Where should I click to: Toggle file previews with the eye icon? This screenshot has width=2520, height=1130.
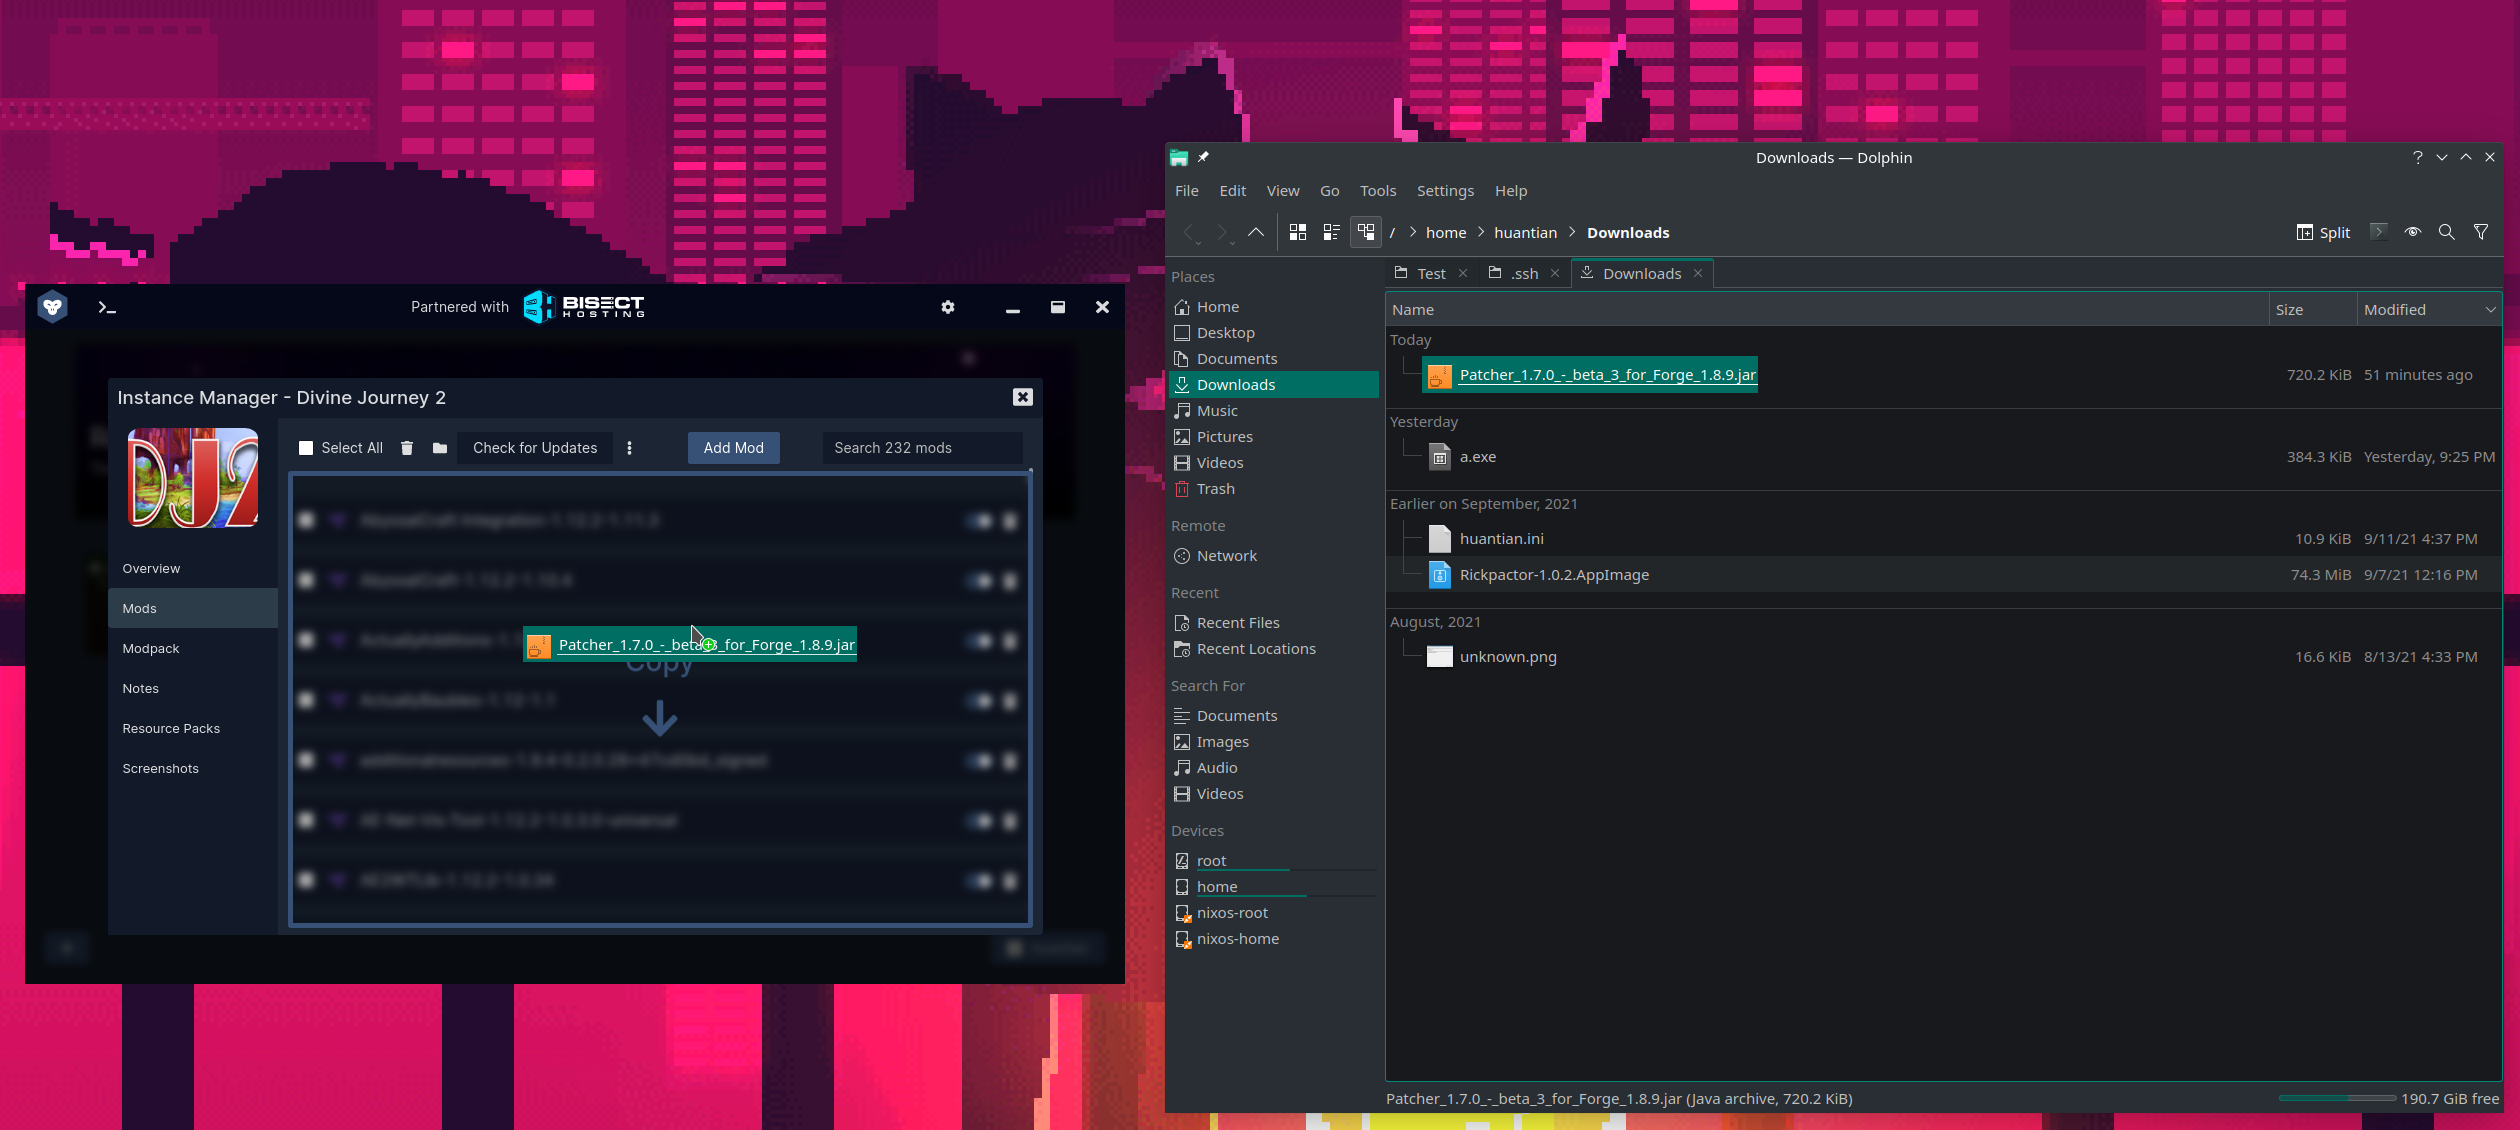click(x=2413, y=232)
